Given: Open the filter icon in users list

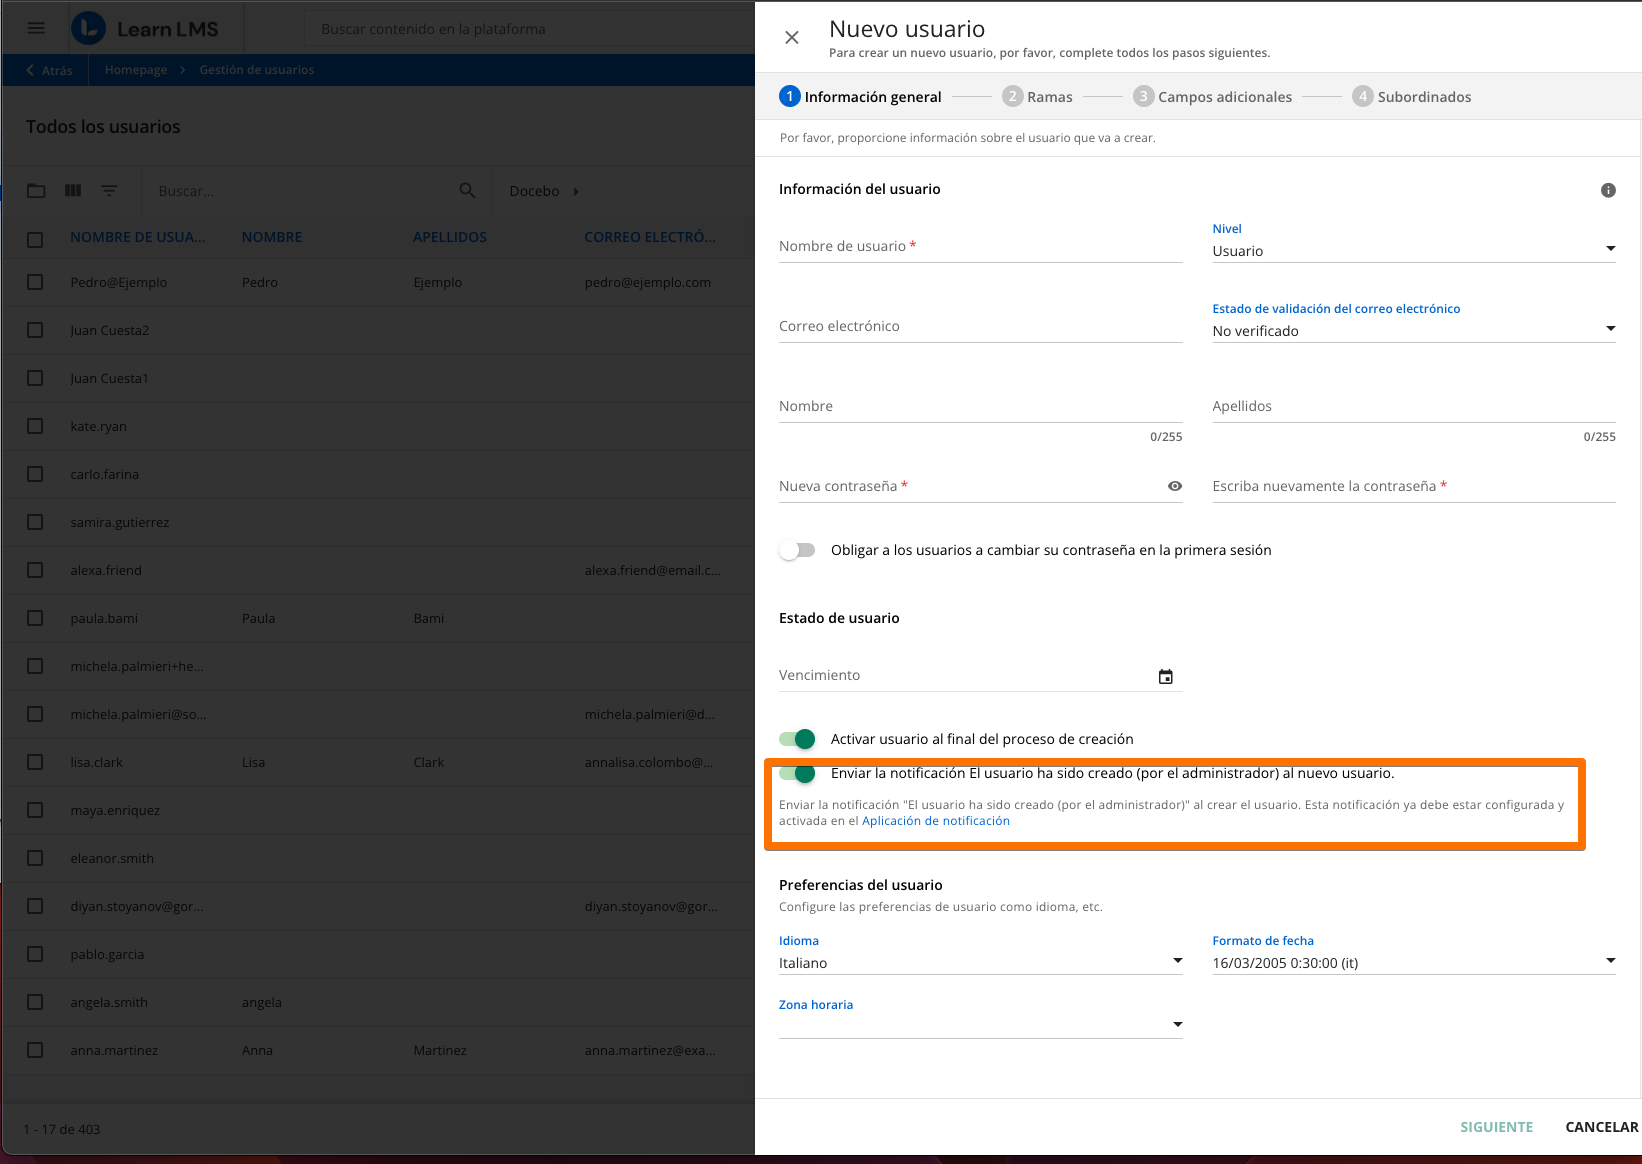Looking at the screenshot, I should click(x=109, y=190).
